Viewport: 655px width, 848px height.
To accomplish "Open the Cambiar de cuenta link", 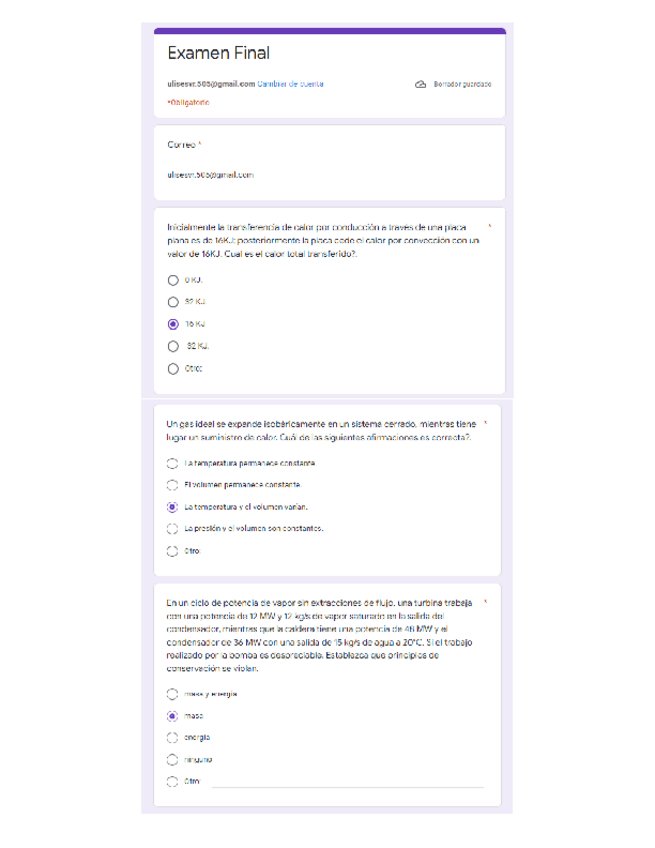I will point(291,84).
